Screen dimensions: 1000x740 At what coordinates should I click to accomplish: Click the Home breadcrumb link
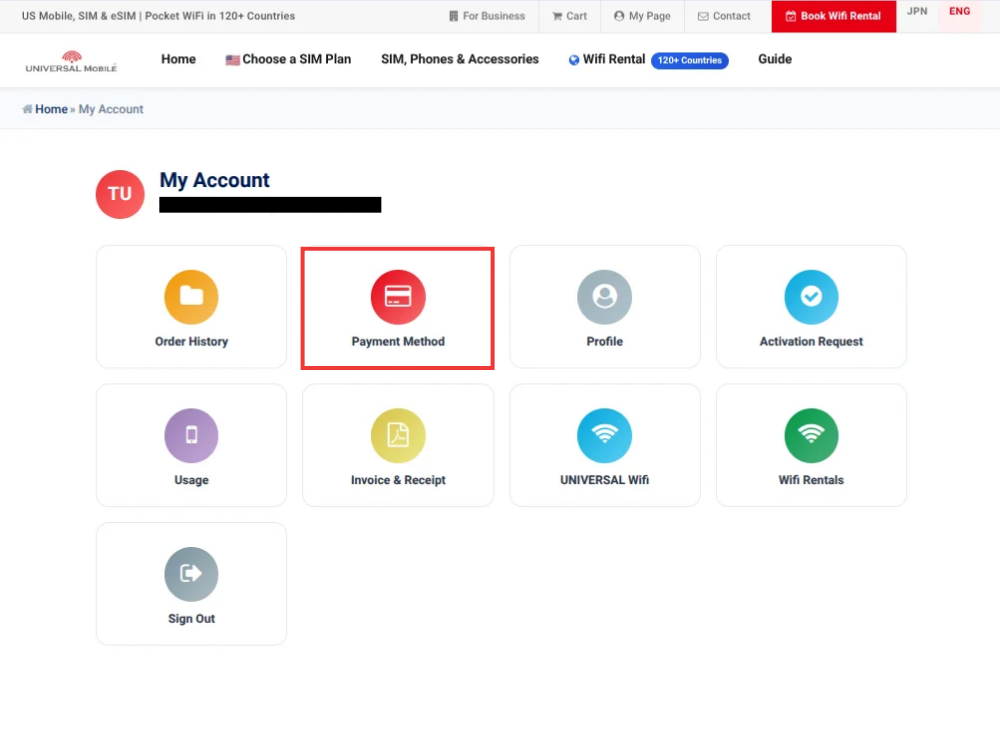click(51, 109)
